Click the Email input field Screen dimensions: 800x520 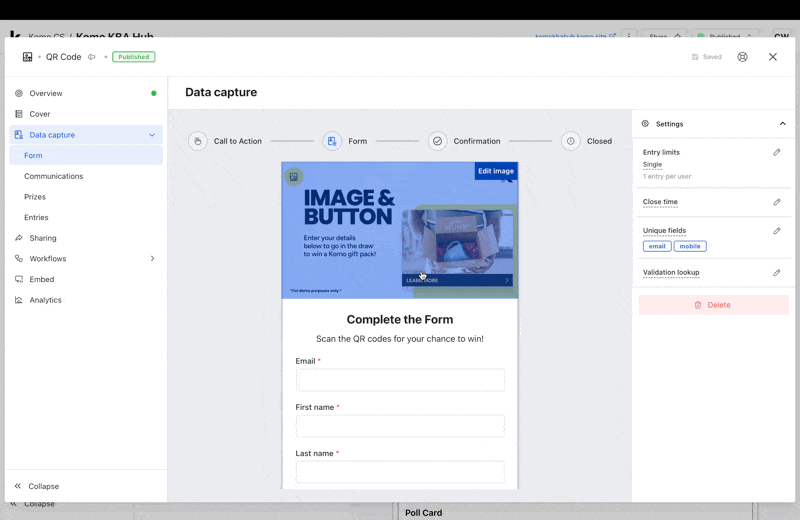(x=400, y=380)
